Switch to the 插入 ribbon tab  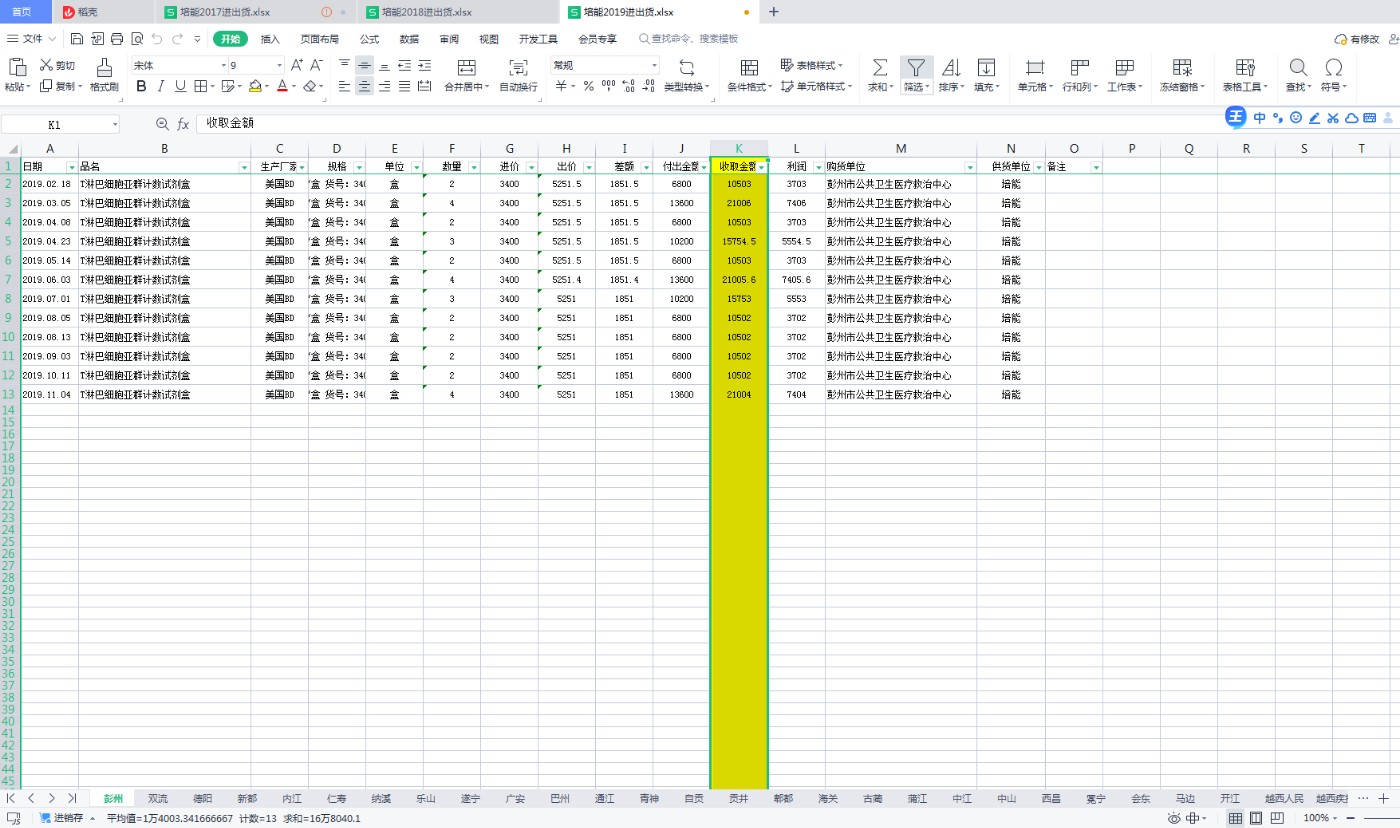pos(270,39)
